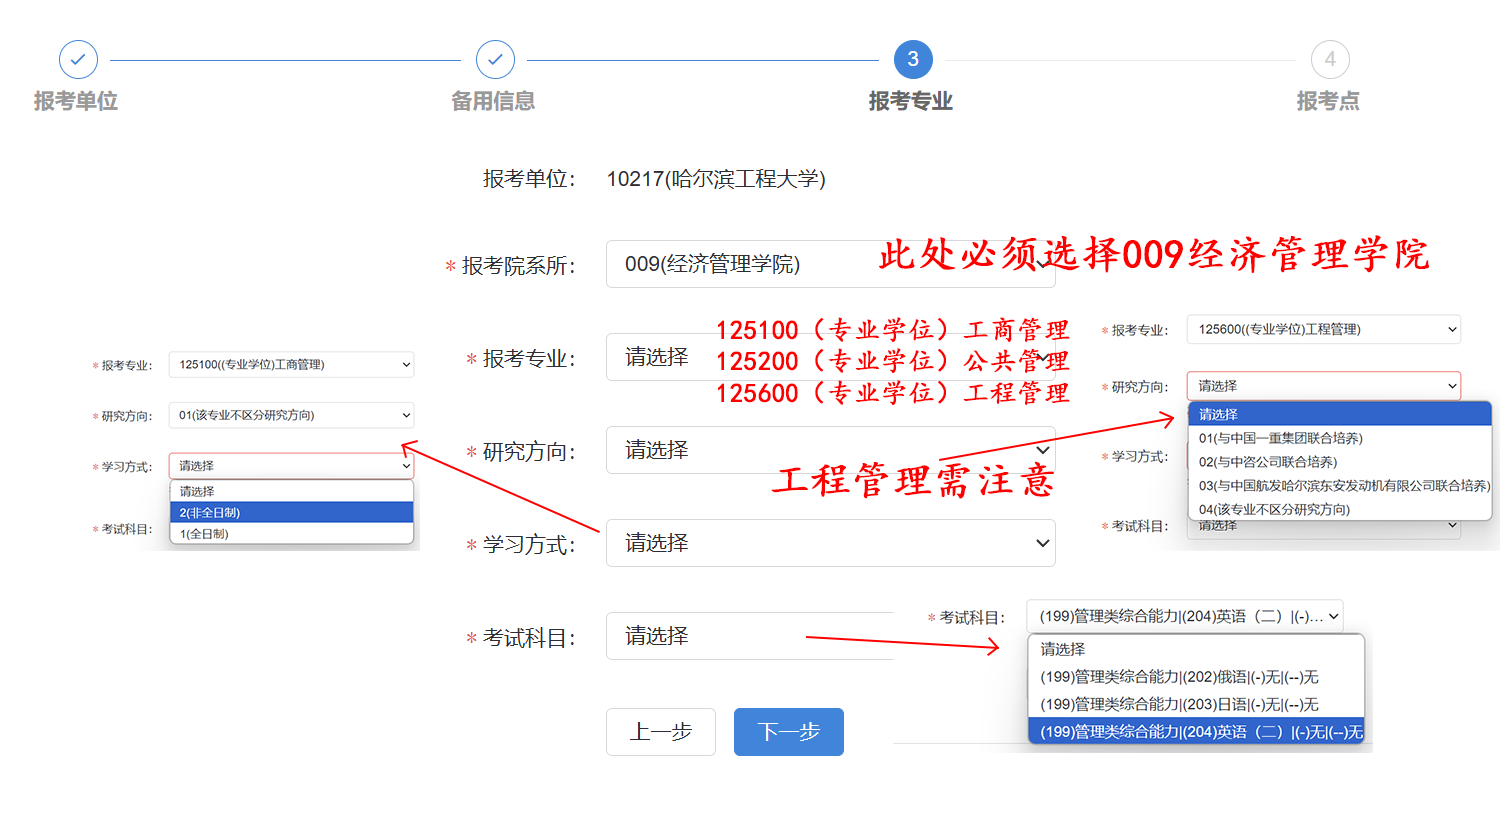Expand the main 学习方式 dropdown
1500x814 pixels.
pos(830,543)
